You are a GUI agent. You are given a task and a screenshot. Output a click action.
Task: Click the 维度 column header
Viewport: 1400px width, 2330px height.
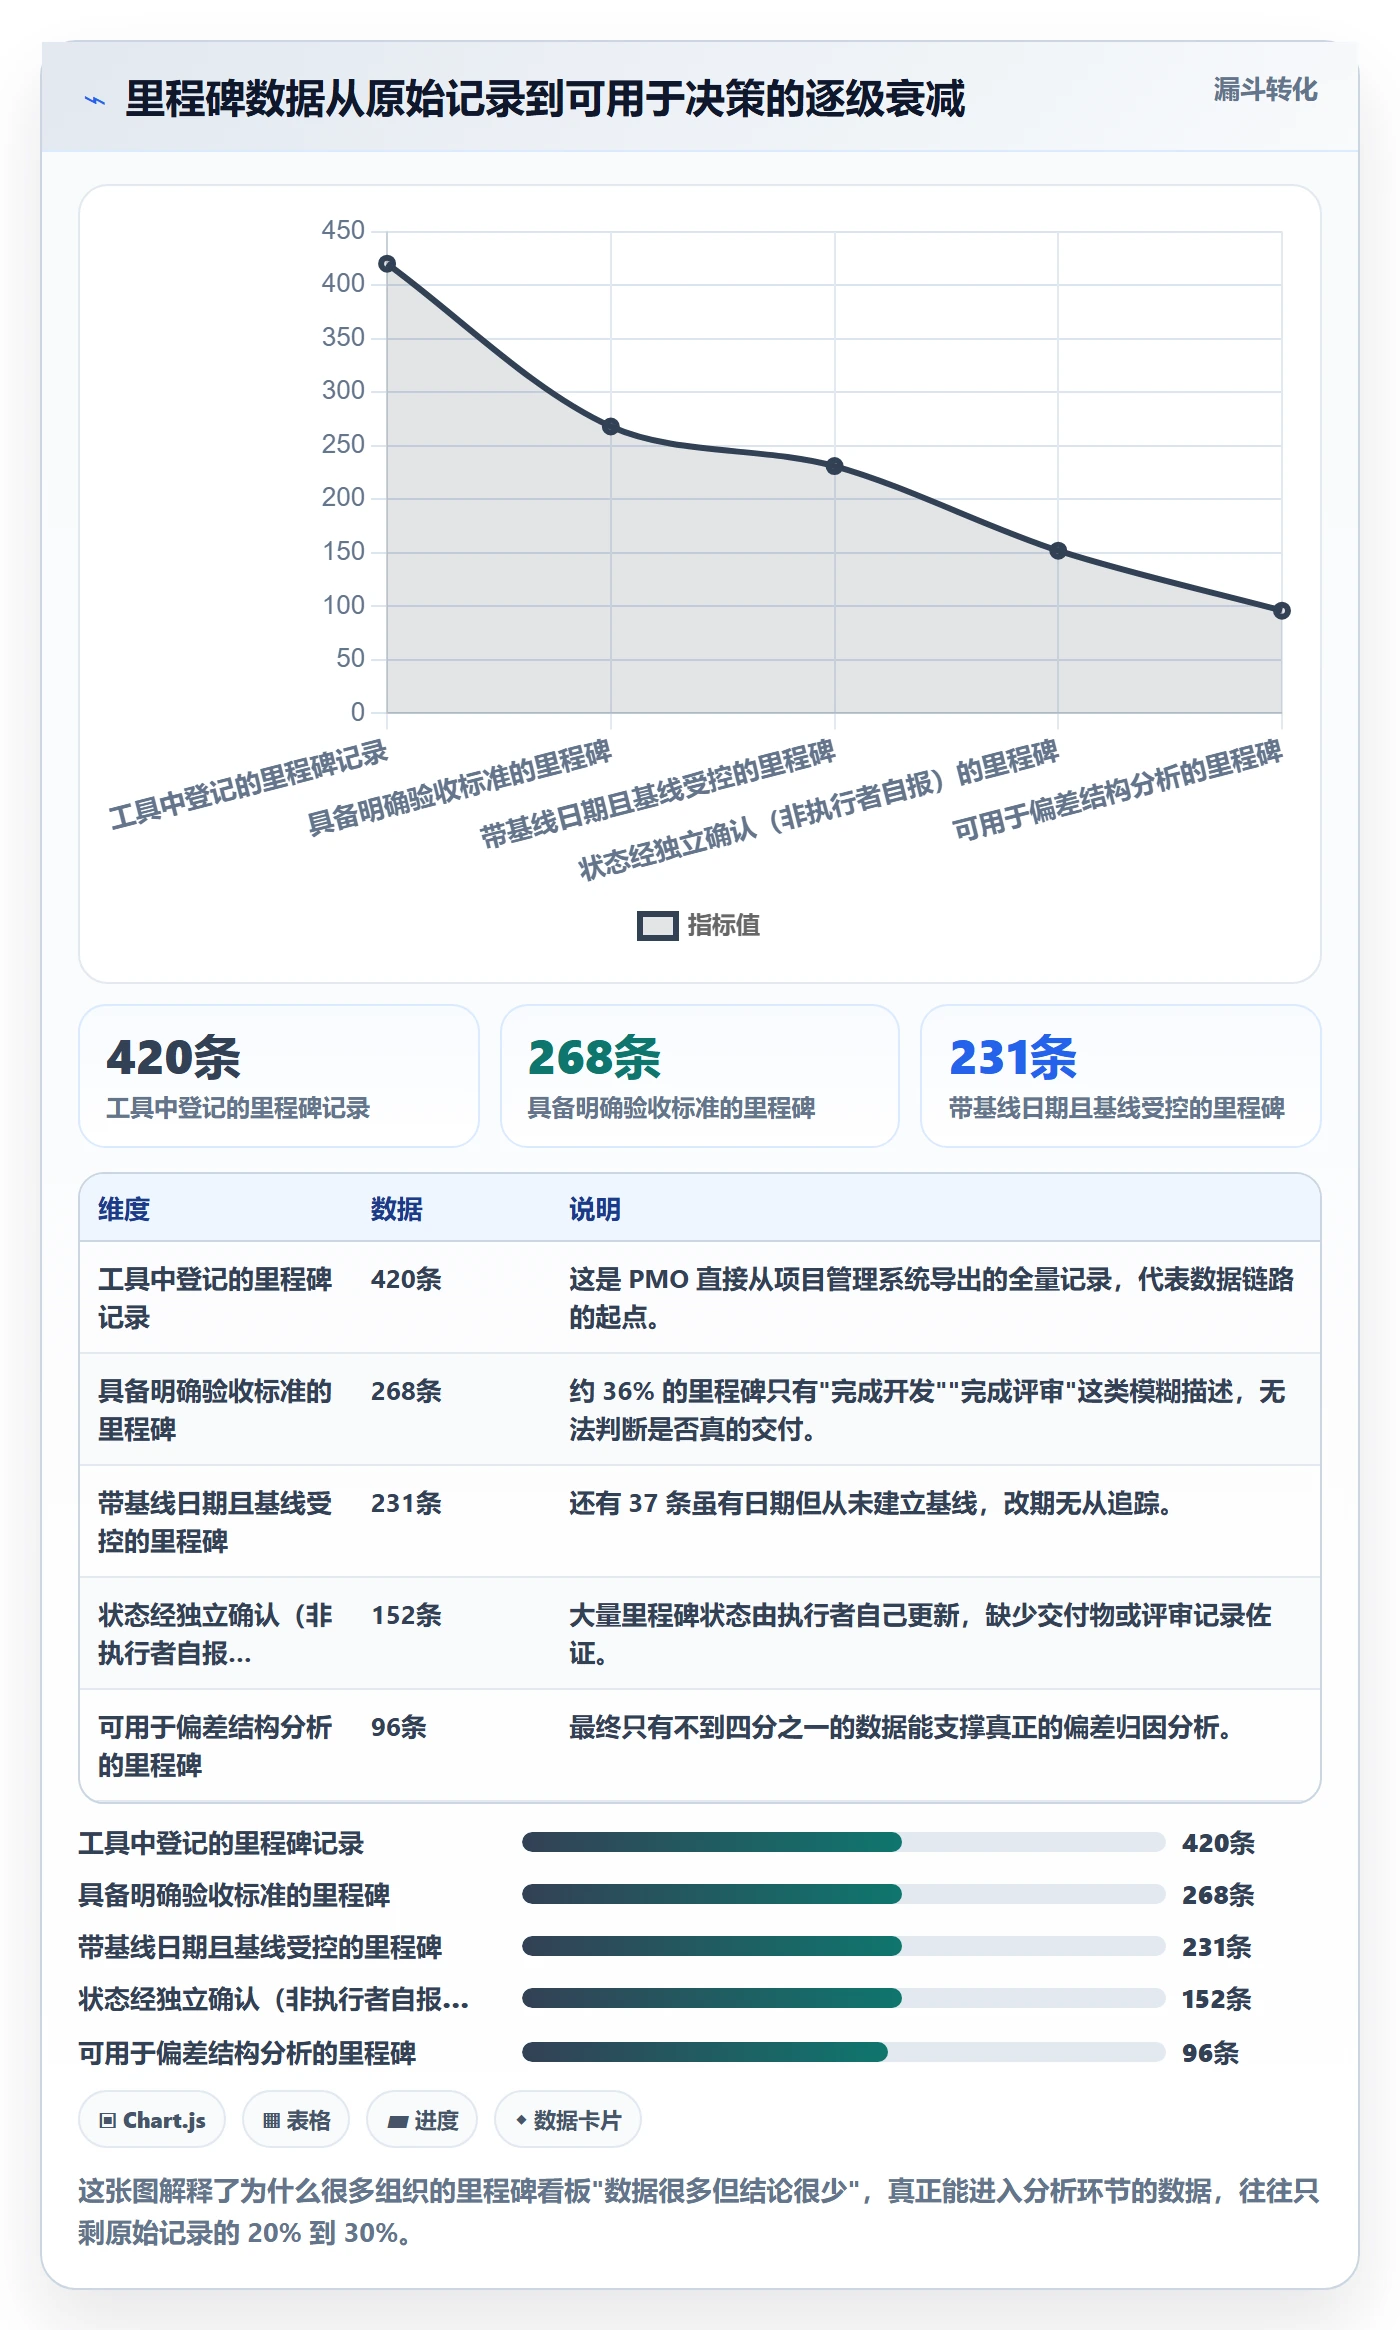(124, 1209)
